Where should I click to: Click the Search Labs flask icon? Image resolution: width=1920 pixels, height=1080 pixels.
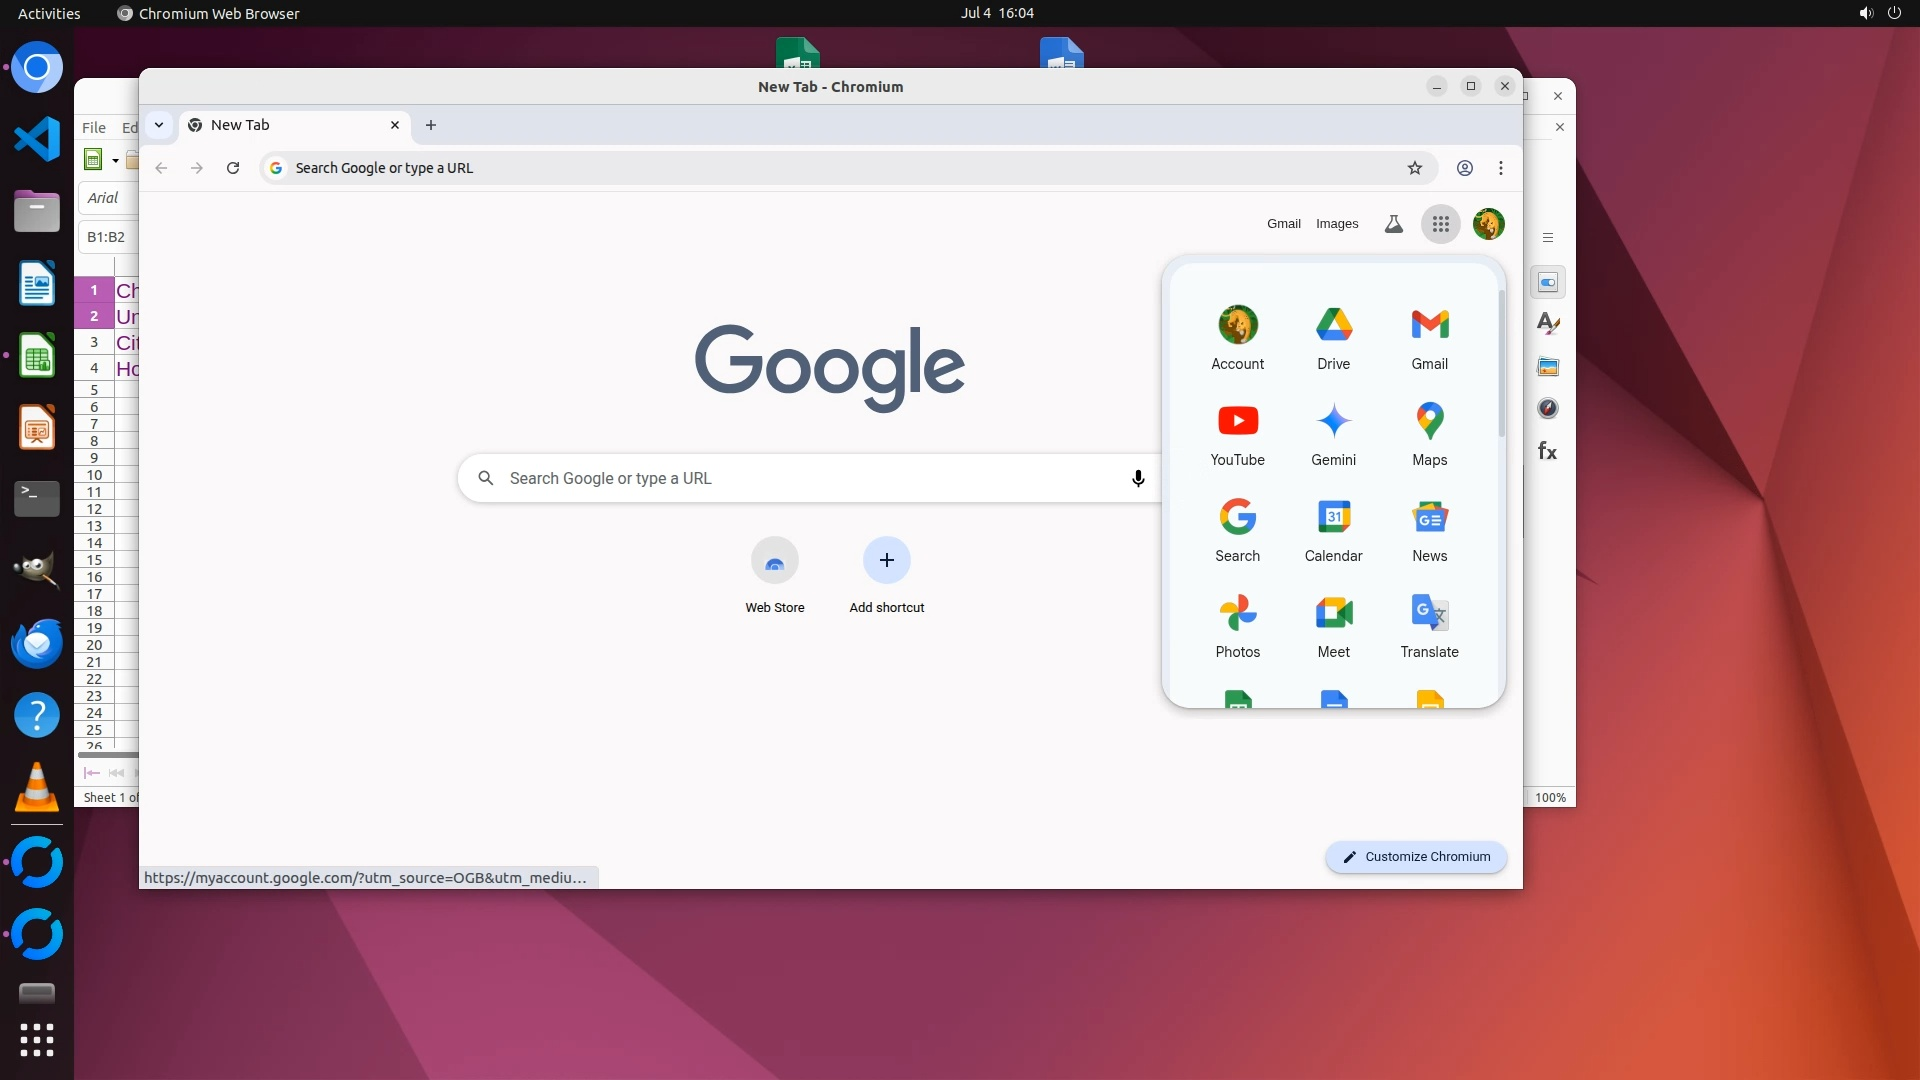1393,224
